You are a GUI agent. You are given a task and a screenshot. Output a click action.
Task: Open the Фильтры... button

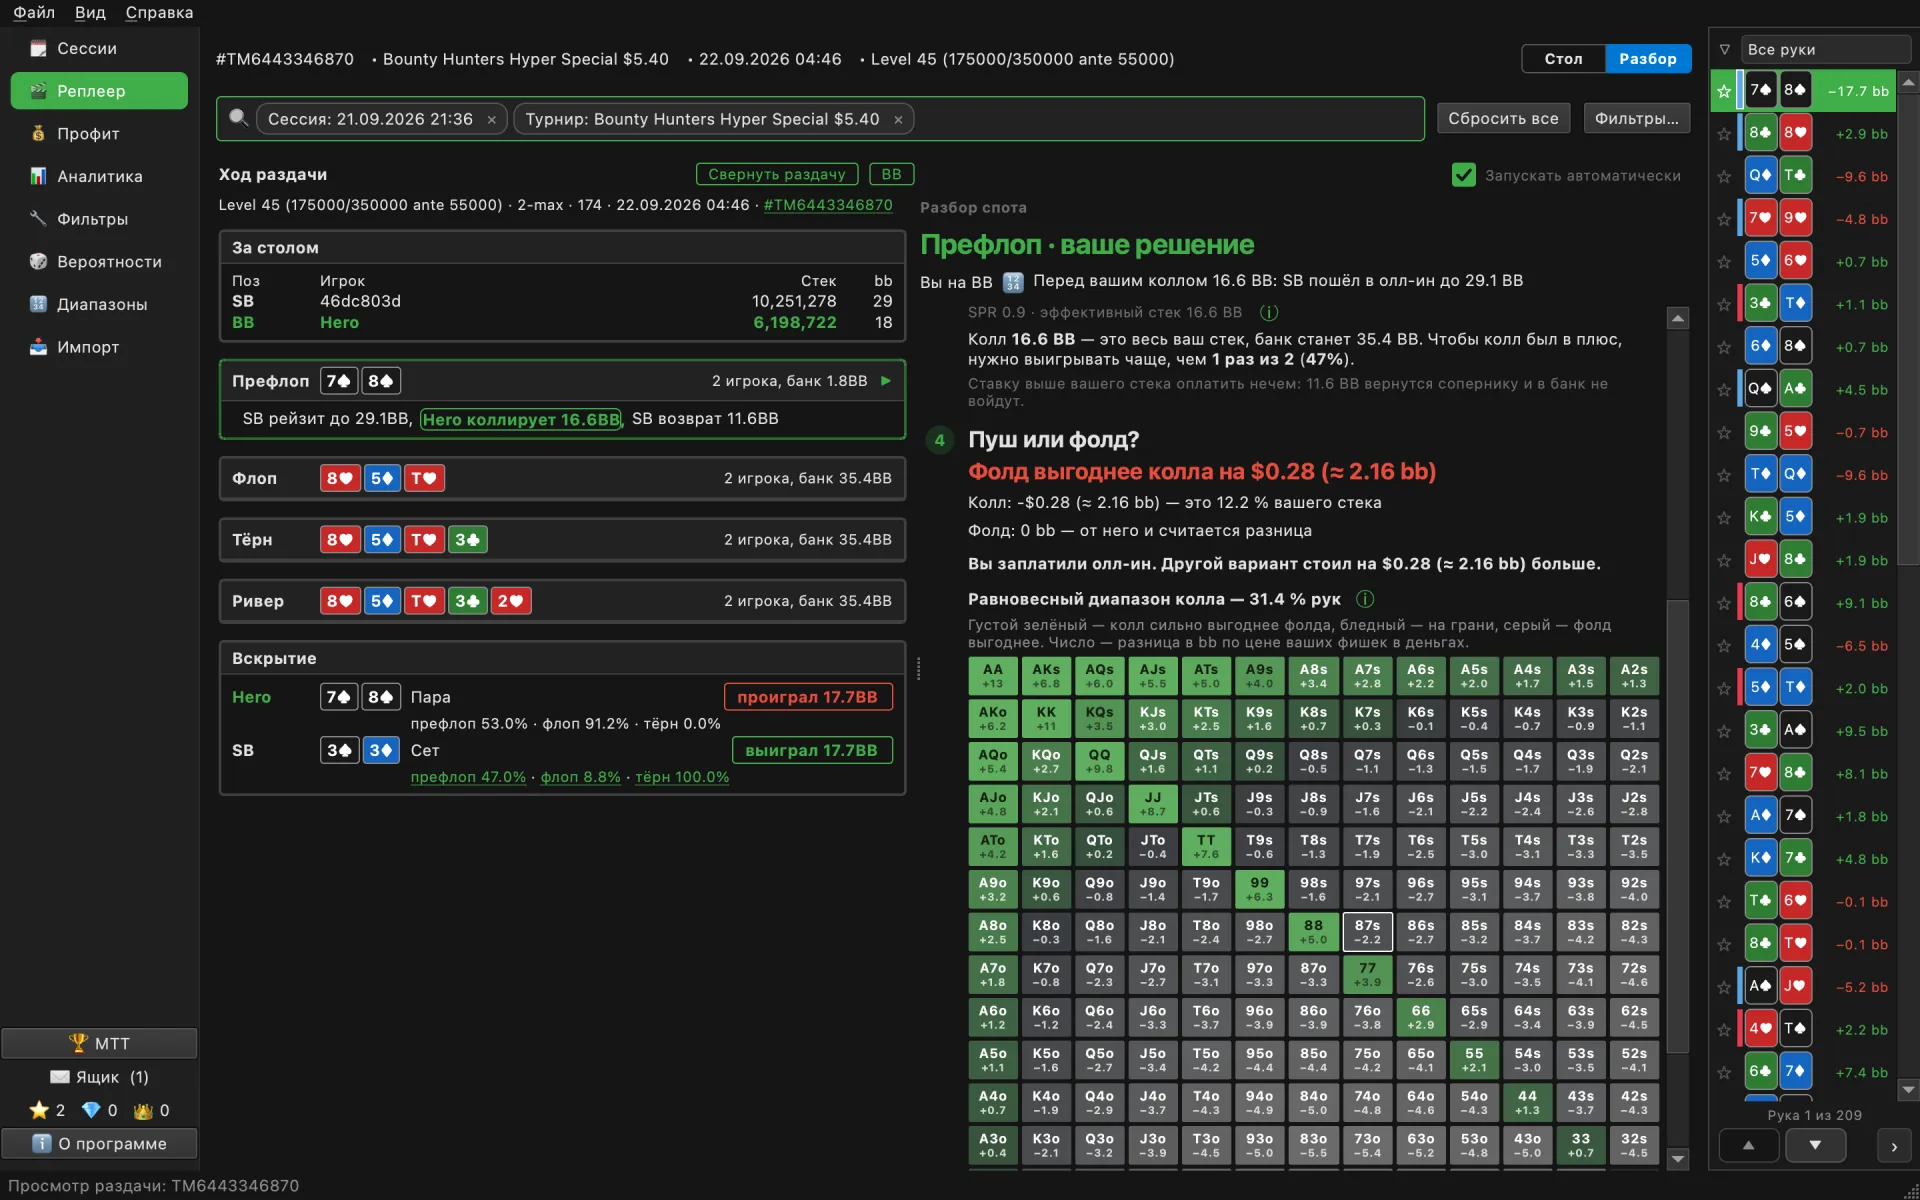point(1636,118)
